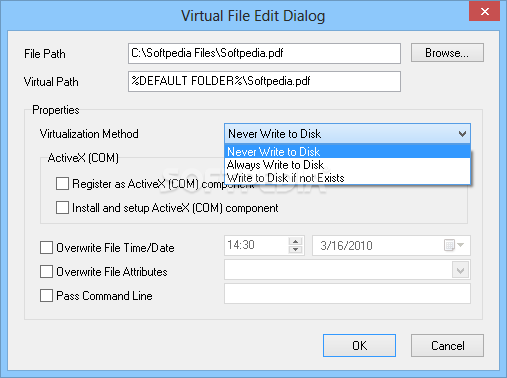This screenshot has width=507, height=378.
Task: Confirm with the OK button
Action: 359,346
